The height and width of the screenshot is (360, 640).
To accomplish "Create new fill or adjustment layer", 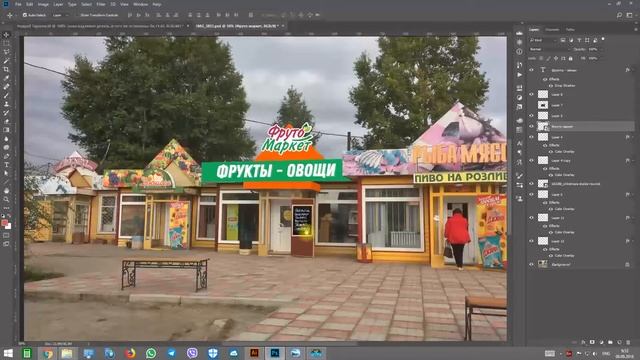I will point(601,342).
